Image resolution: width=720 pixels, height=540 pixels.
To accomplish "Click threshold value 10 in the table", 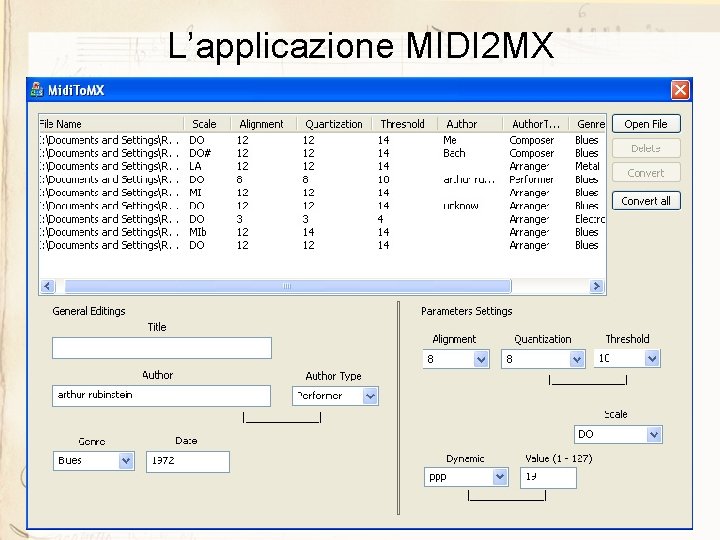I will [384, 180].
